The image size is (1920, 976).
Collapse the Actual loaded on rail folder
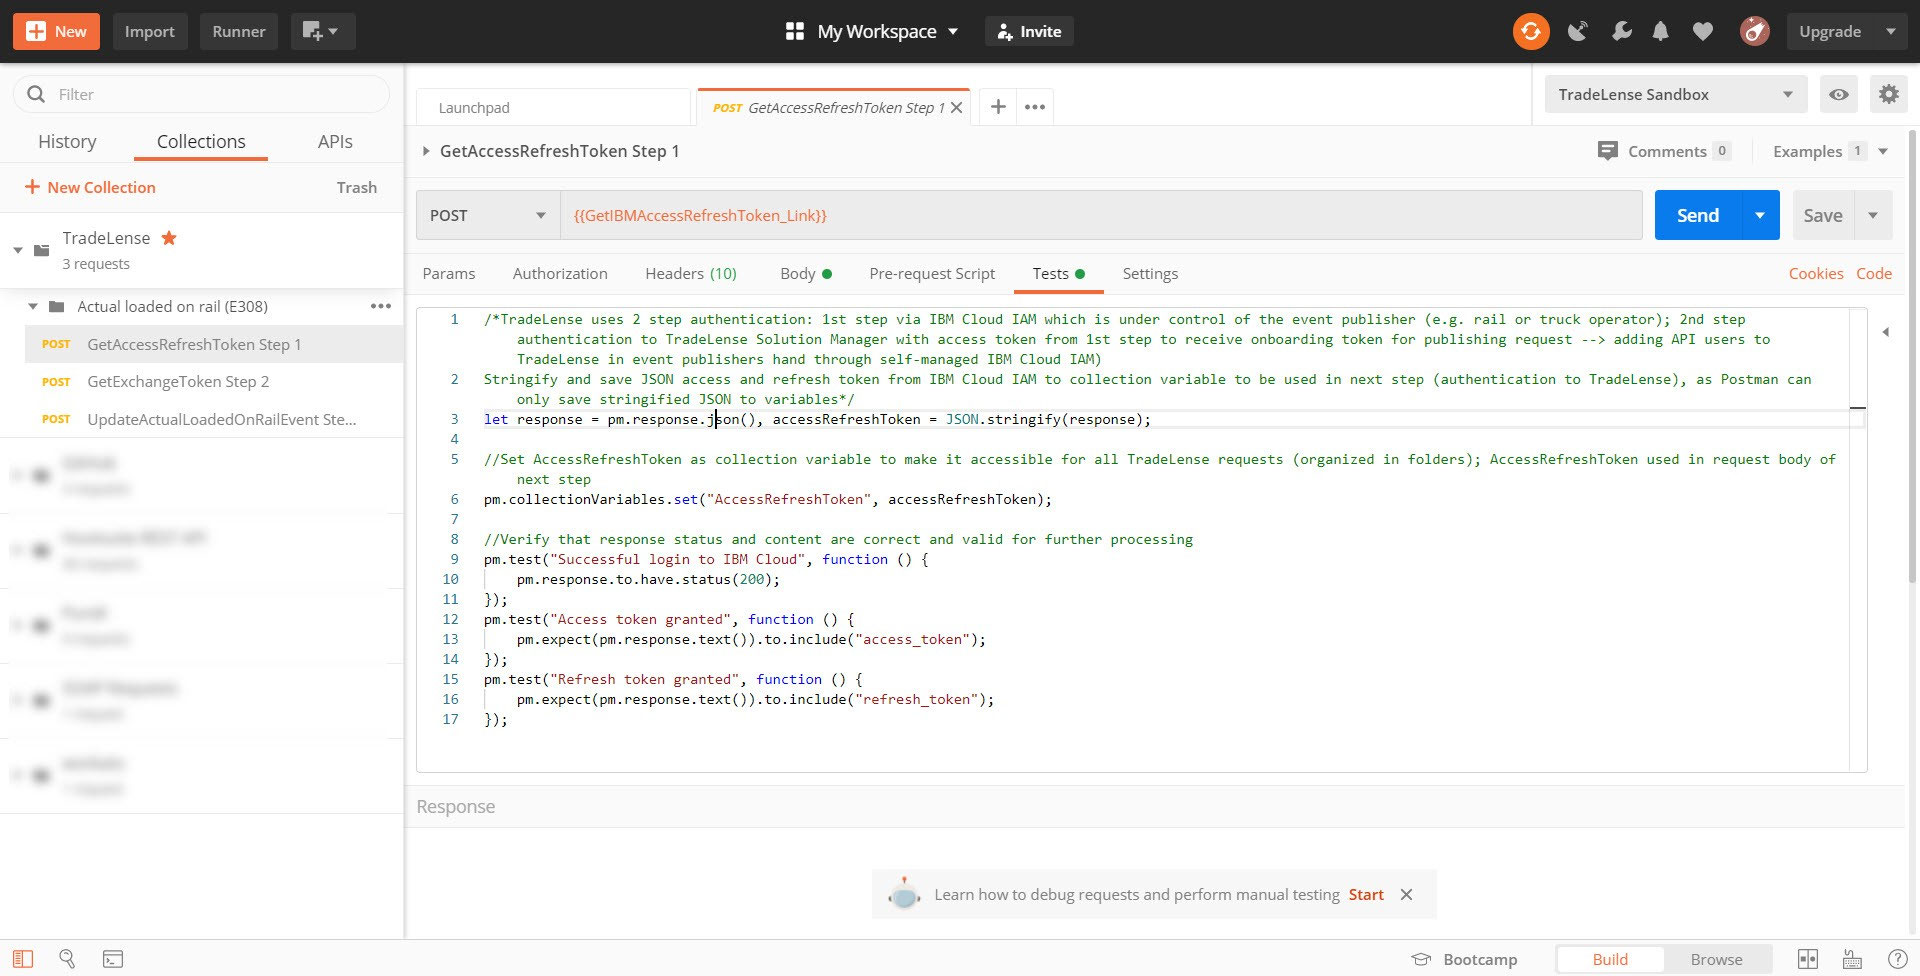click(33, 307)
